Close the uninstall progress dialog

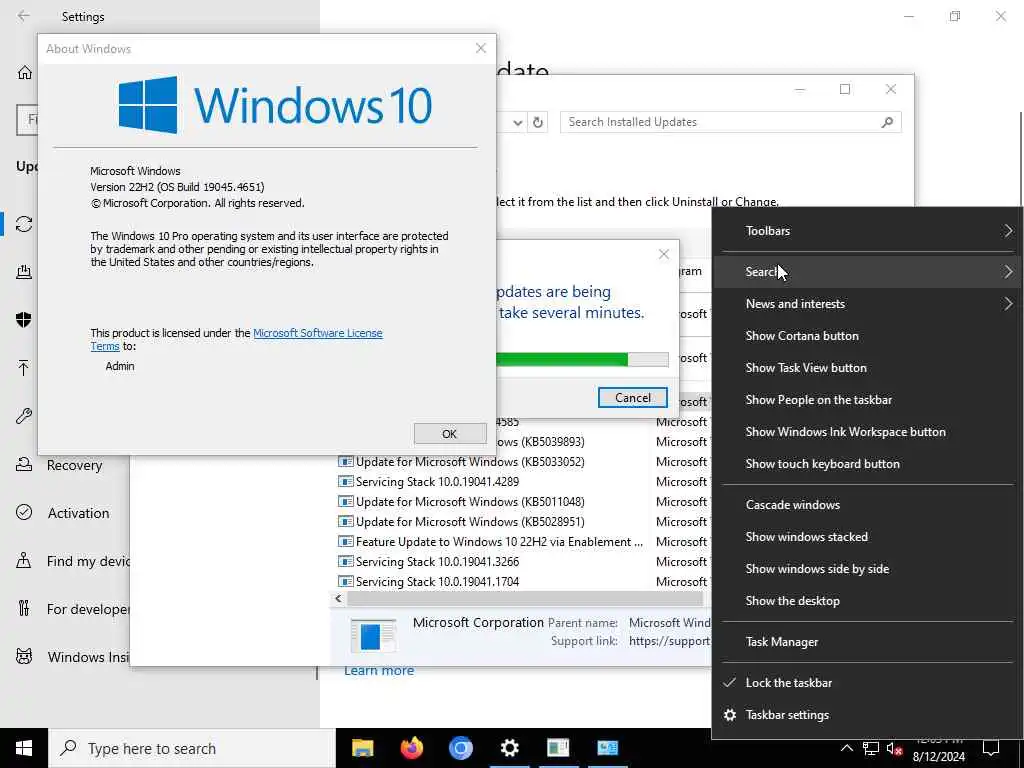click(x=664, y=254)
